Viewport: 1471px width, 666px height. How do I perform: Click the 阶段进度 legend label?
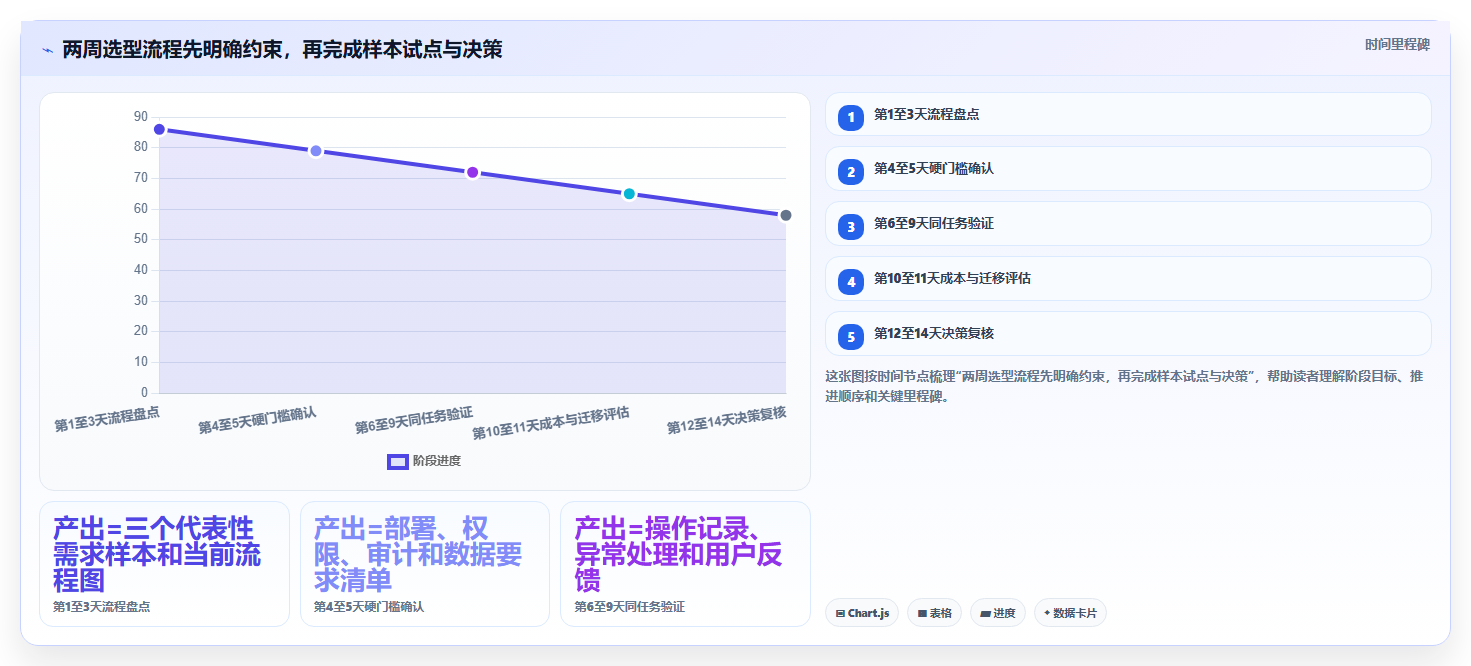(437, 461)
